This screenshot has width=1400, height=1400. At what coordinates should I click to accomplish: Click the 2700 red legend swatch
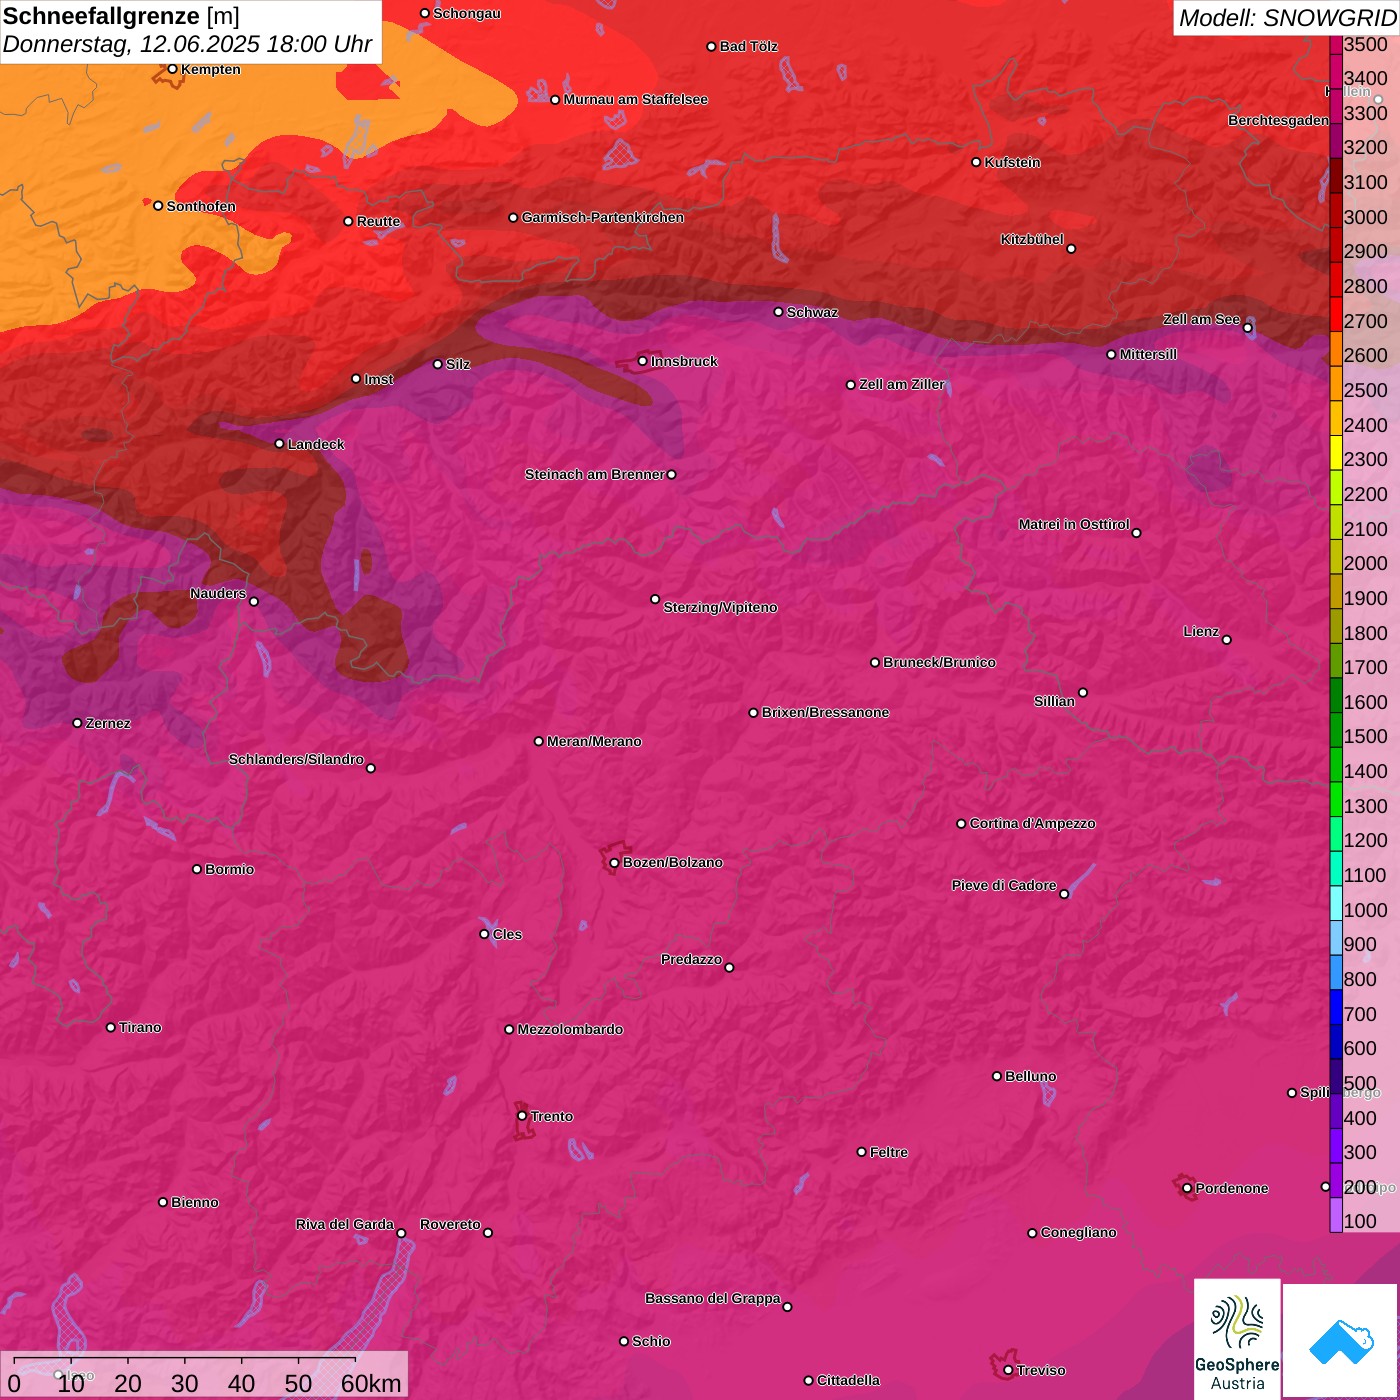[1336, 313]
